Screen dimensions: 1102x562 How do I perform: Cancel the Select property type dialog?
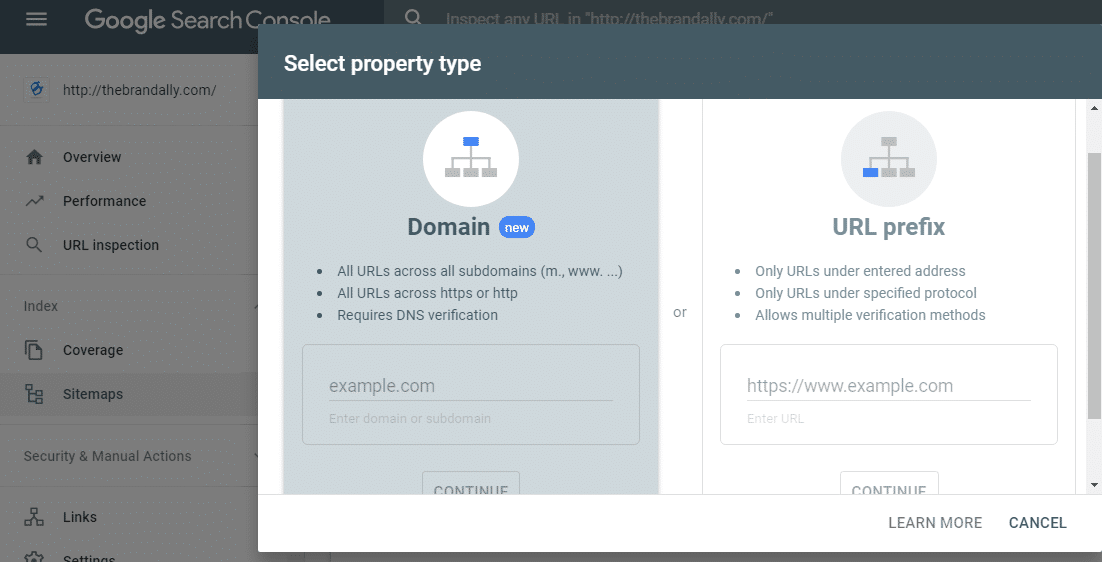[x=1037, y=523]
